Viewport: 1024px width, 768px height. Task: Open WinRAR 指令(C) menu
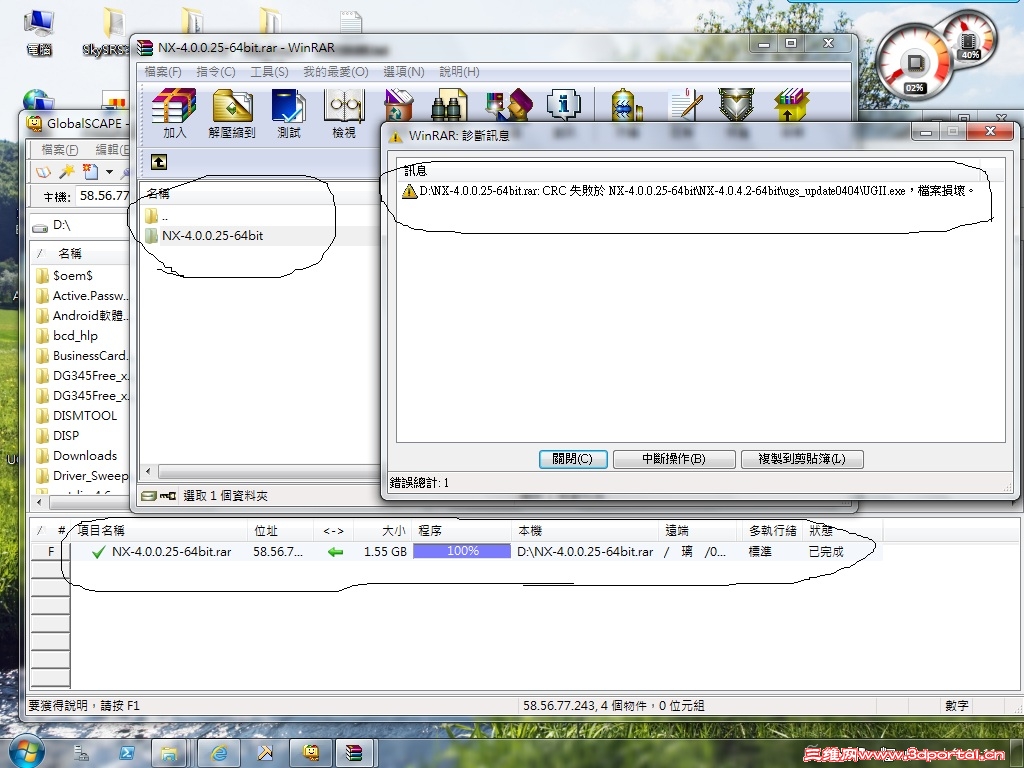click(216, 72)
